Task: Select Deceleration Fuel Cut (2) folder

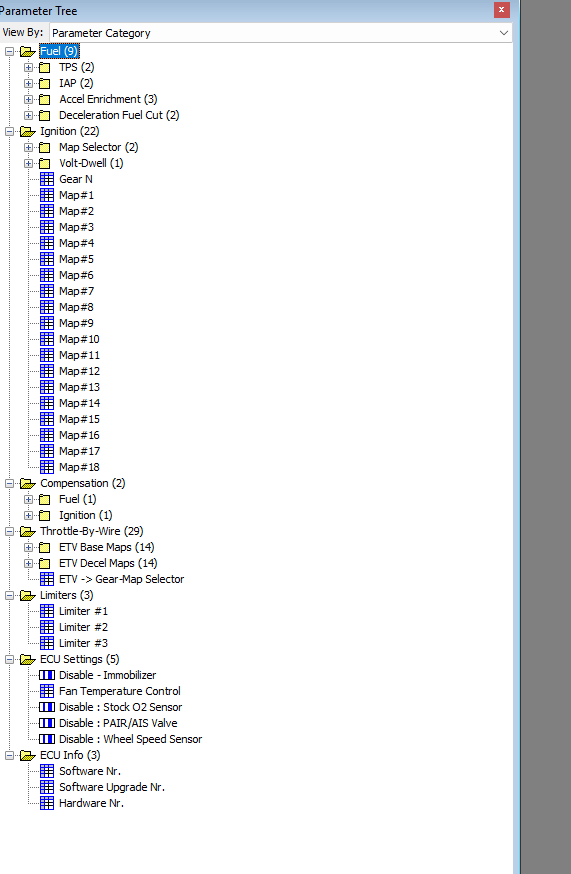Action: 119,115
